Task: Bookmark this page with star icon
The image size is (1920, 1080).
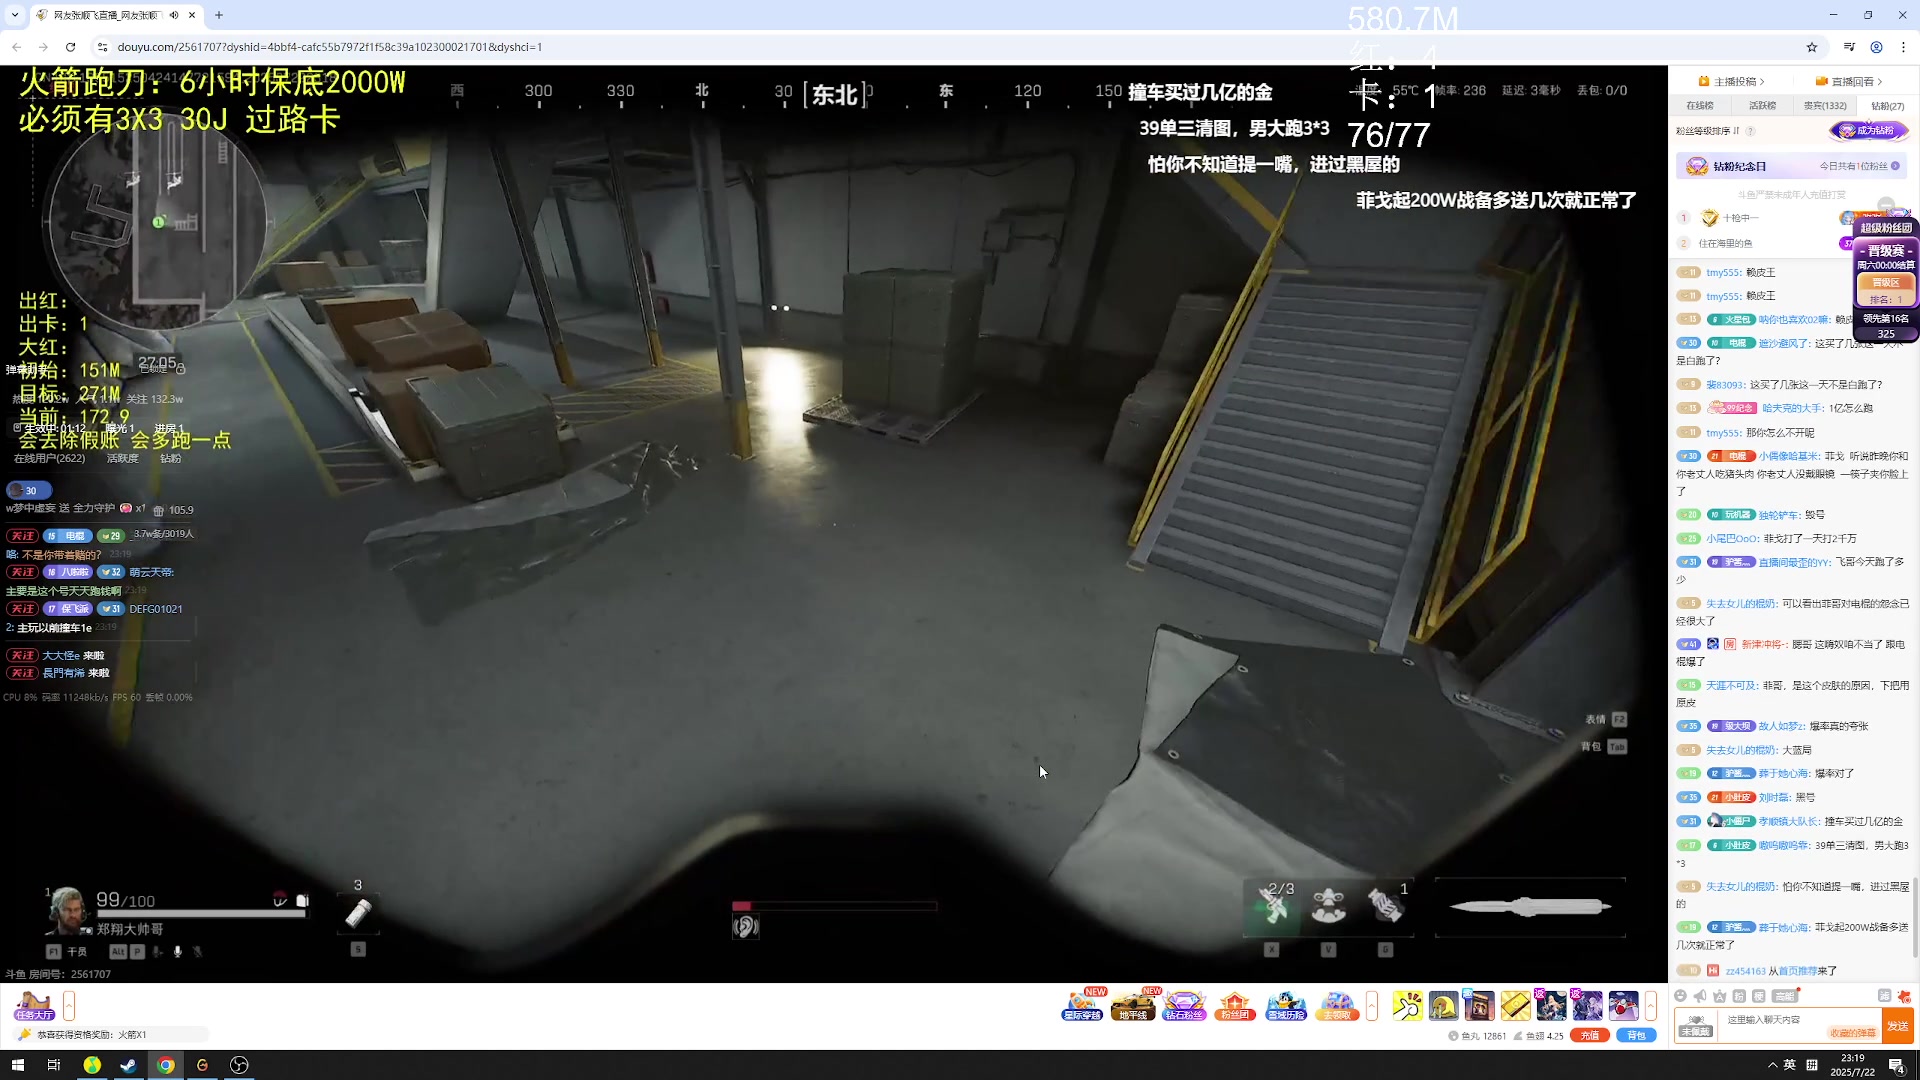Action: coord(1811,47)
